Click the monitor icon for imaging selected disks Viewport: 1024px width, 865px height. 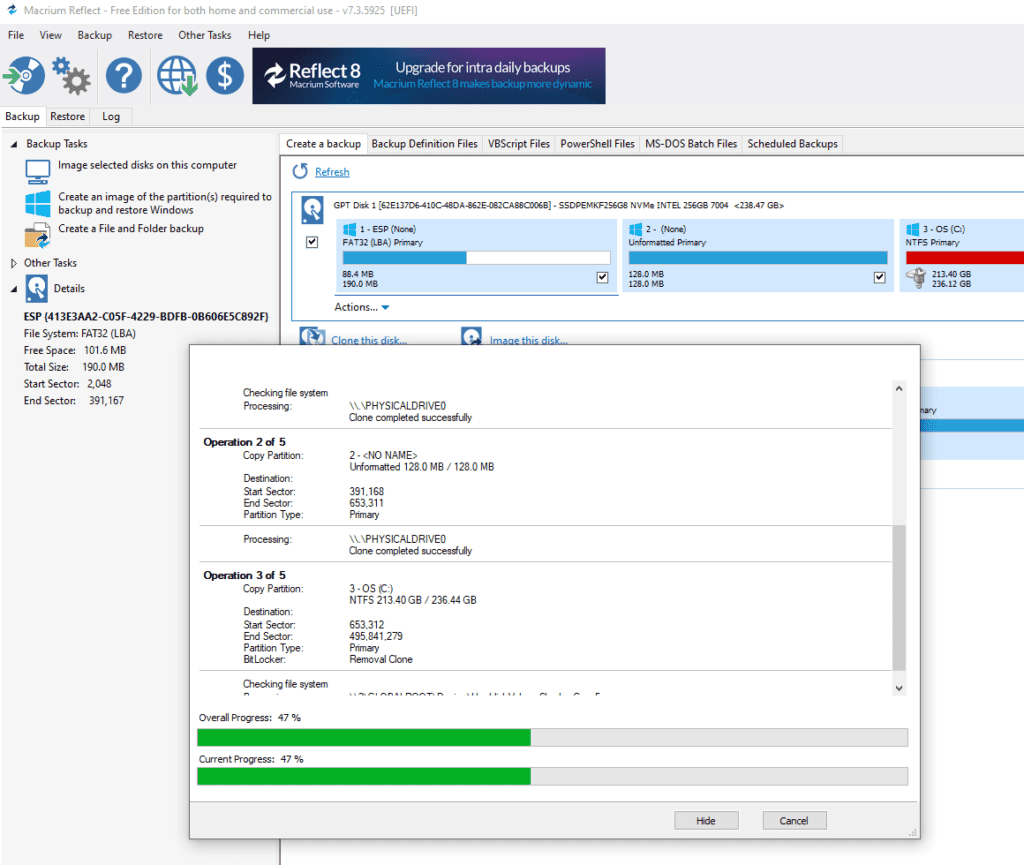(x=37, y=172)
